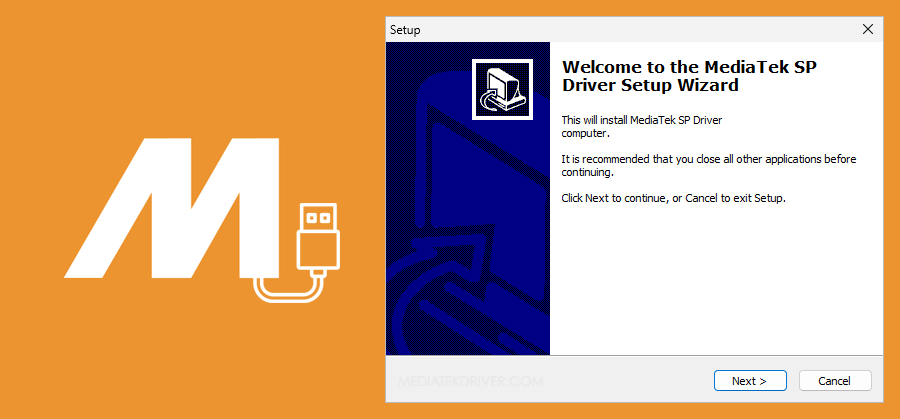Click 'This will install MediaTek SP Driver' text
Viewport: 900px width, 419px height.
pyautogui.click(x=642, y=121)
